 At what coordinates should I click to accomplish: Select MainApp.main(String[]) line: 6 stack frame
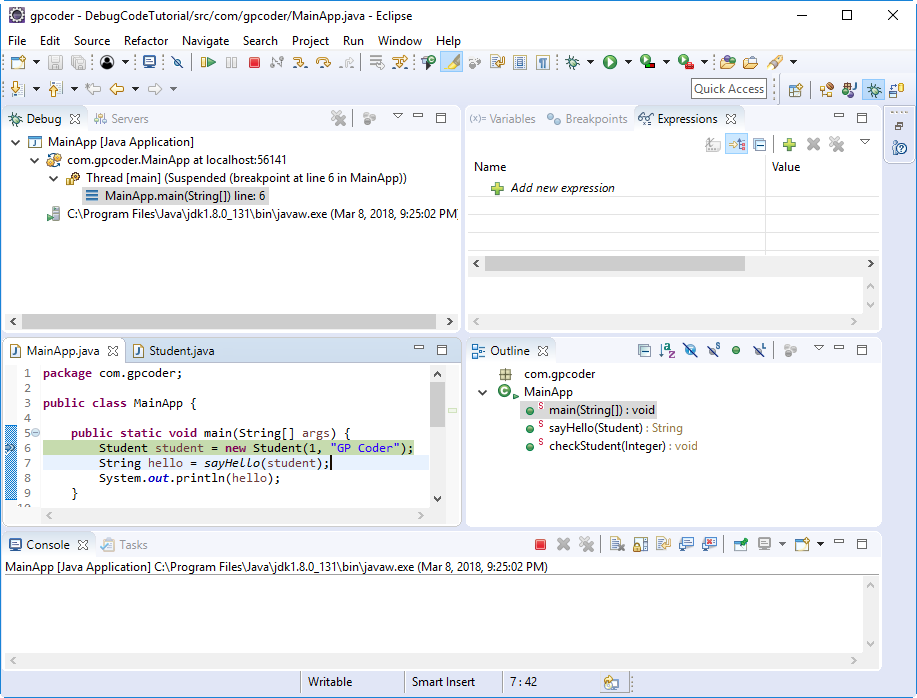(x=175, y=196)
